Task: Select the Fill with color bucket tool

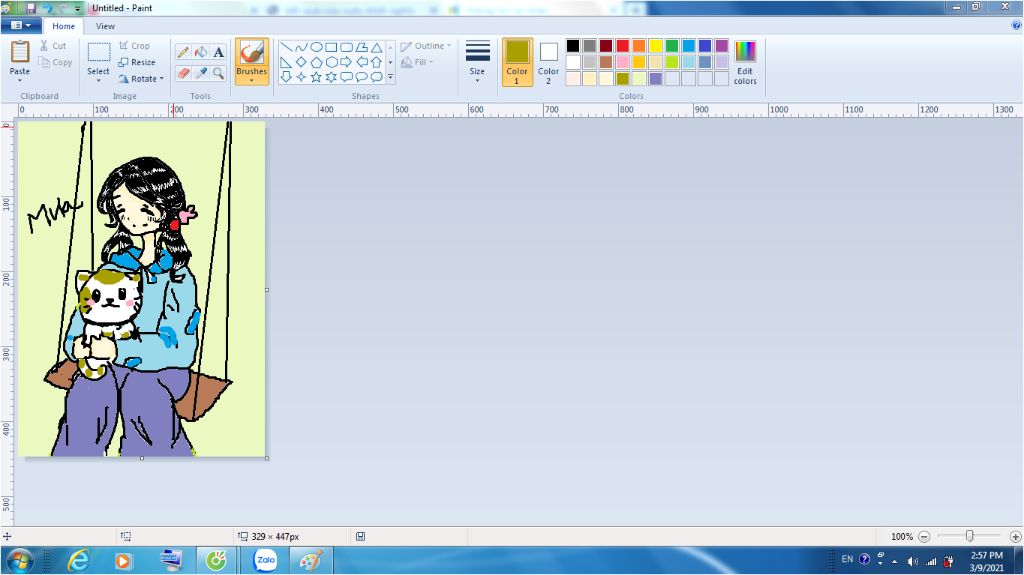Action: (201, 52)
